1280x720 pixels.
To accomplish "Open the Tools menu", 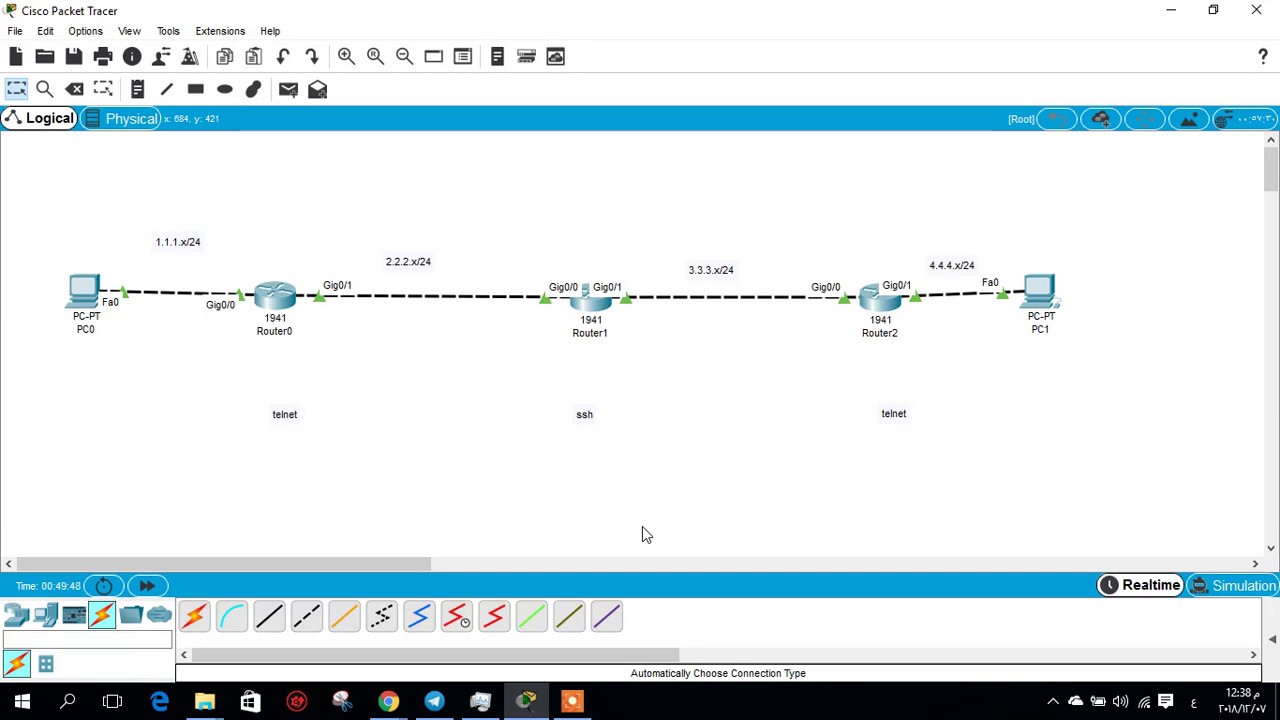I will pos(168,31).
